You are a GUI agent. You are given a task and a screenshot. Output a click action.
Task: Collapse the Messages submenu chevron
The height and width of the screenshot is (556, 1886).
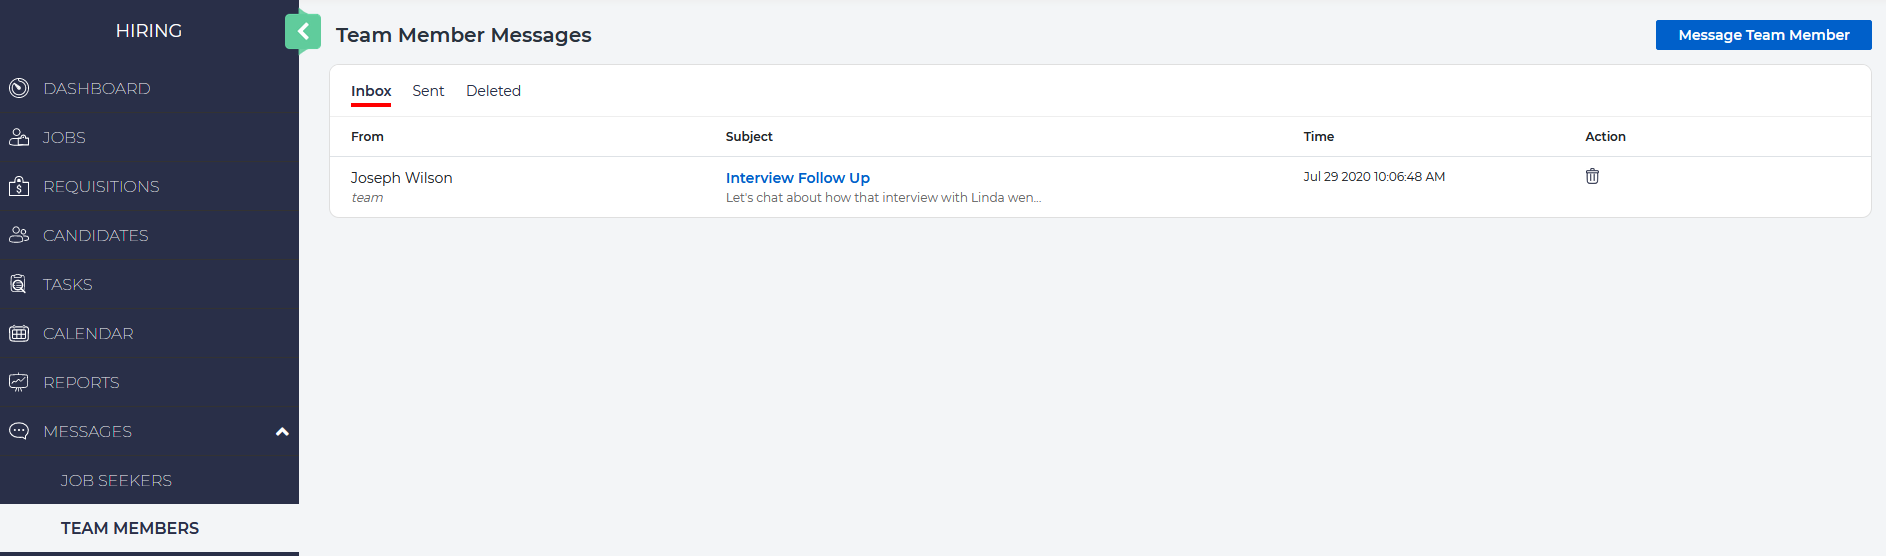click(282, 432)
